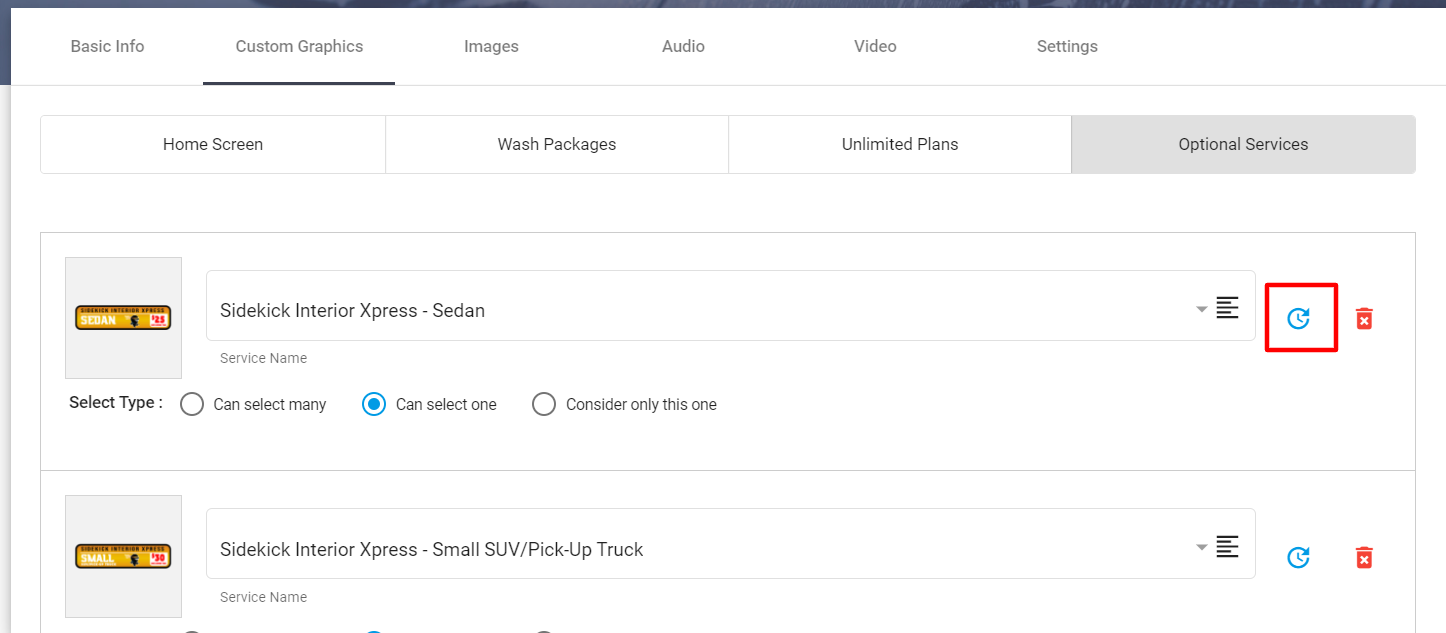Open the Unlimited Plans section
This screenshot has height=633, width=1446.
(899, 144)
